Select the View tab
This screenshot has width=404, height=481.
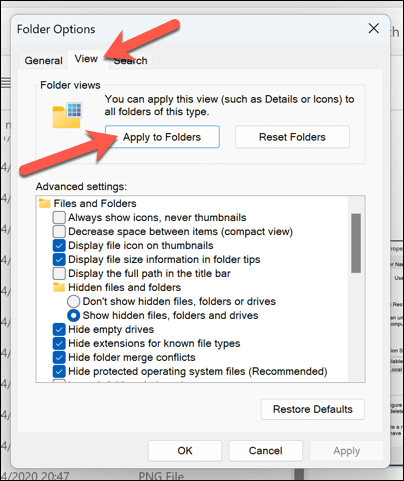86,59
